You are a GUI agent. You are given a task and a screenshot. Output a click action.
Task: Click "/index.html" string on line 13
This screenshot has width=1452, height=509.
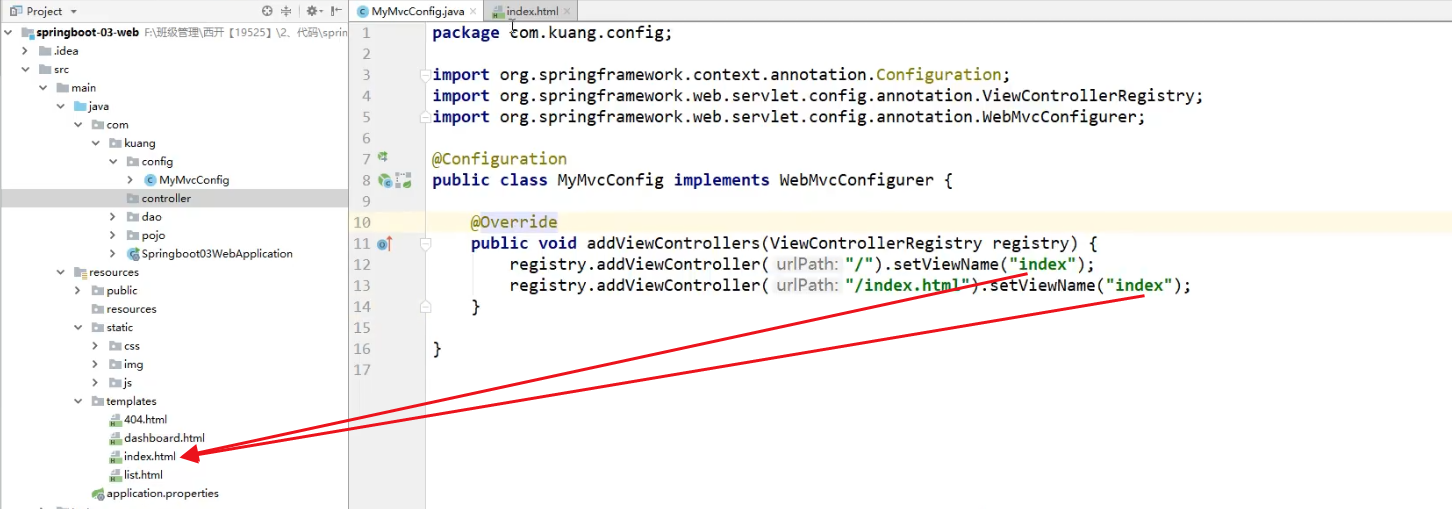[908, 285]
